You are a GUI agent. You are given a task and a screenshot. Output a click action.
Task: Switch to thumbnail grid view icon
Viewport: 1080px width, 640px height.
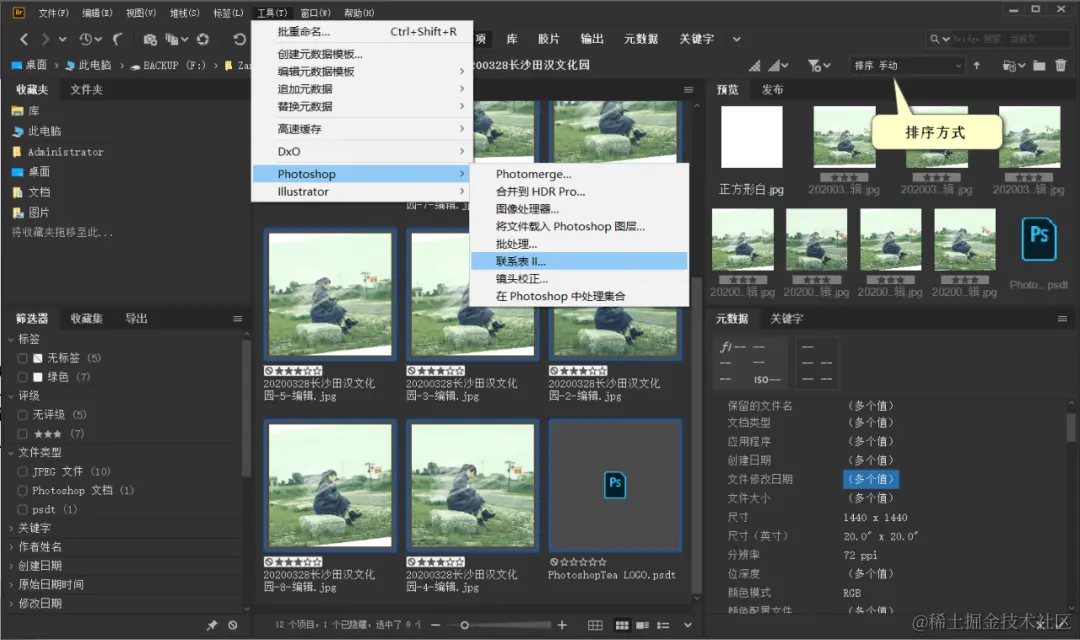point(622,625)
